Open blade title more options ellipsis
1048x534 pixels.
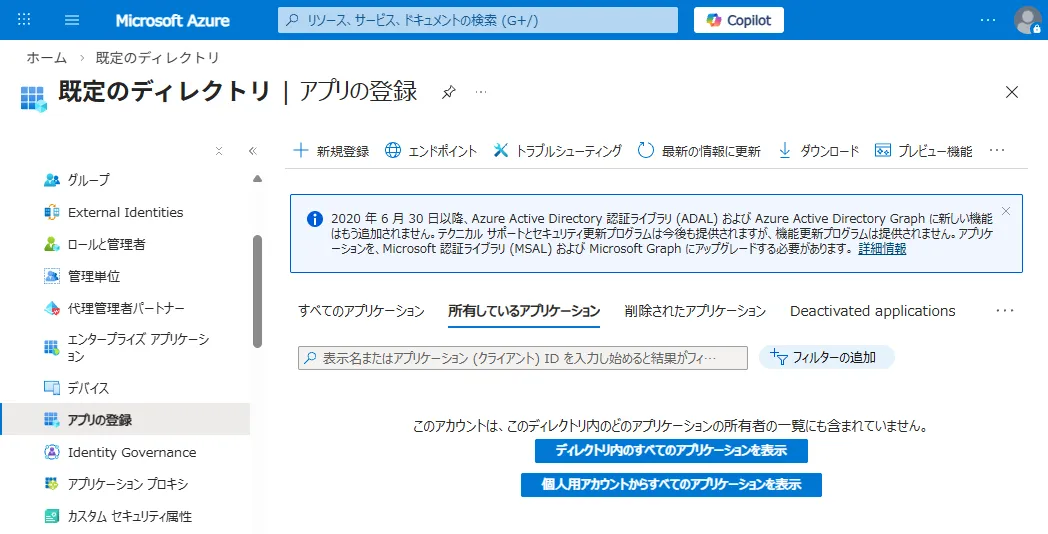[481, 92]
